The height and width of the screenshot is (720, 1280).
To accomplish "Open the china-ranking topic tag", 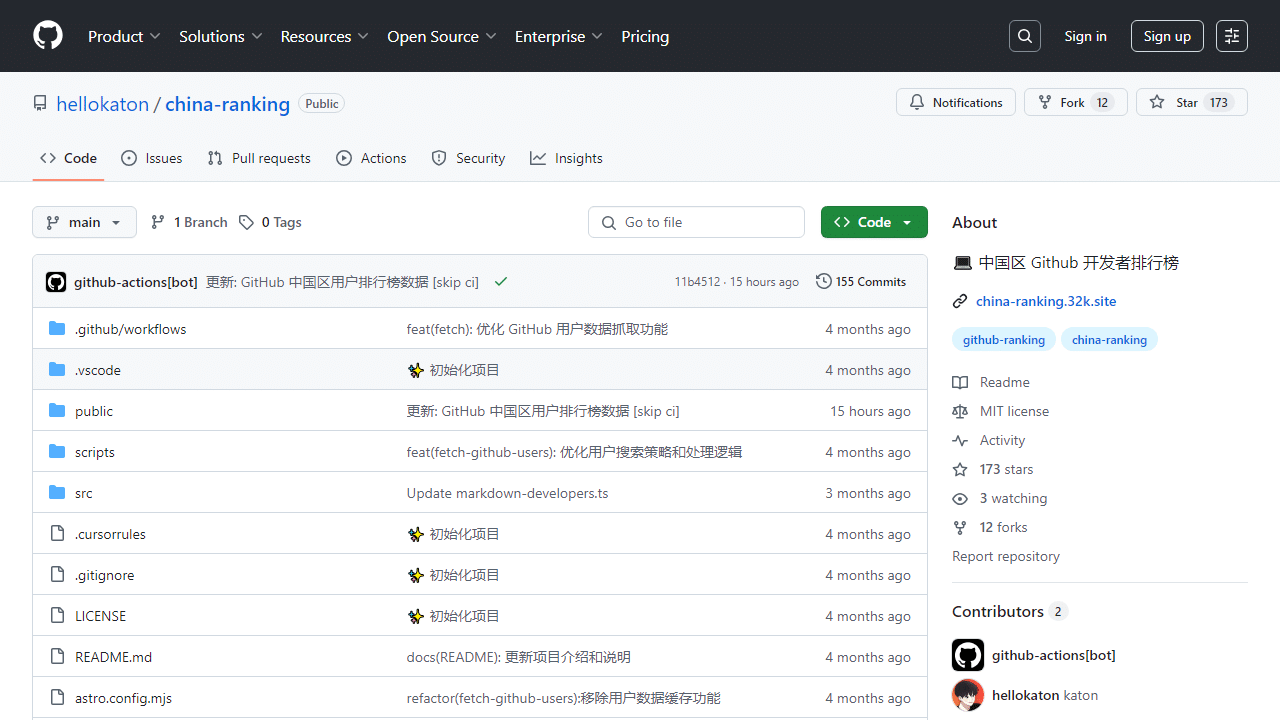I will [x=1109, y=340].
